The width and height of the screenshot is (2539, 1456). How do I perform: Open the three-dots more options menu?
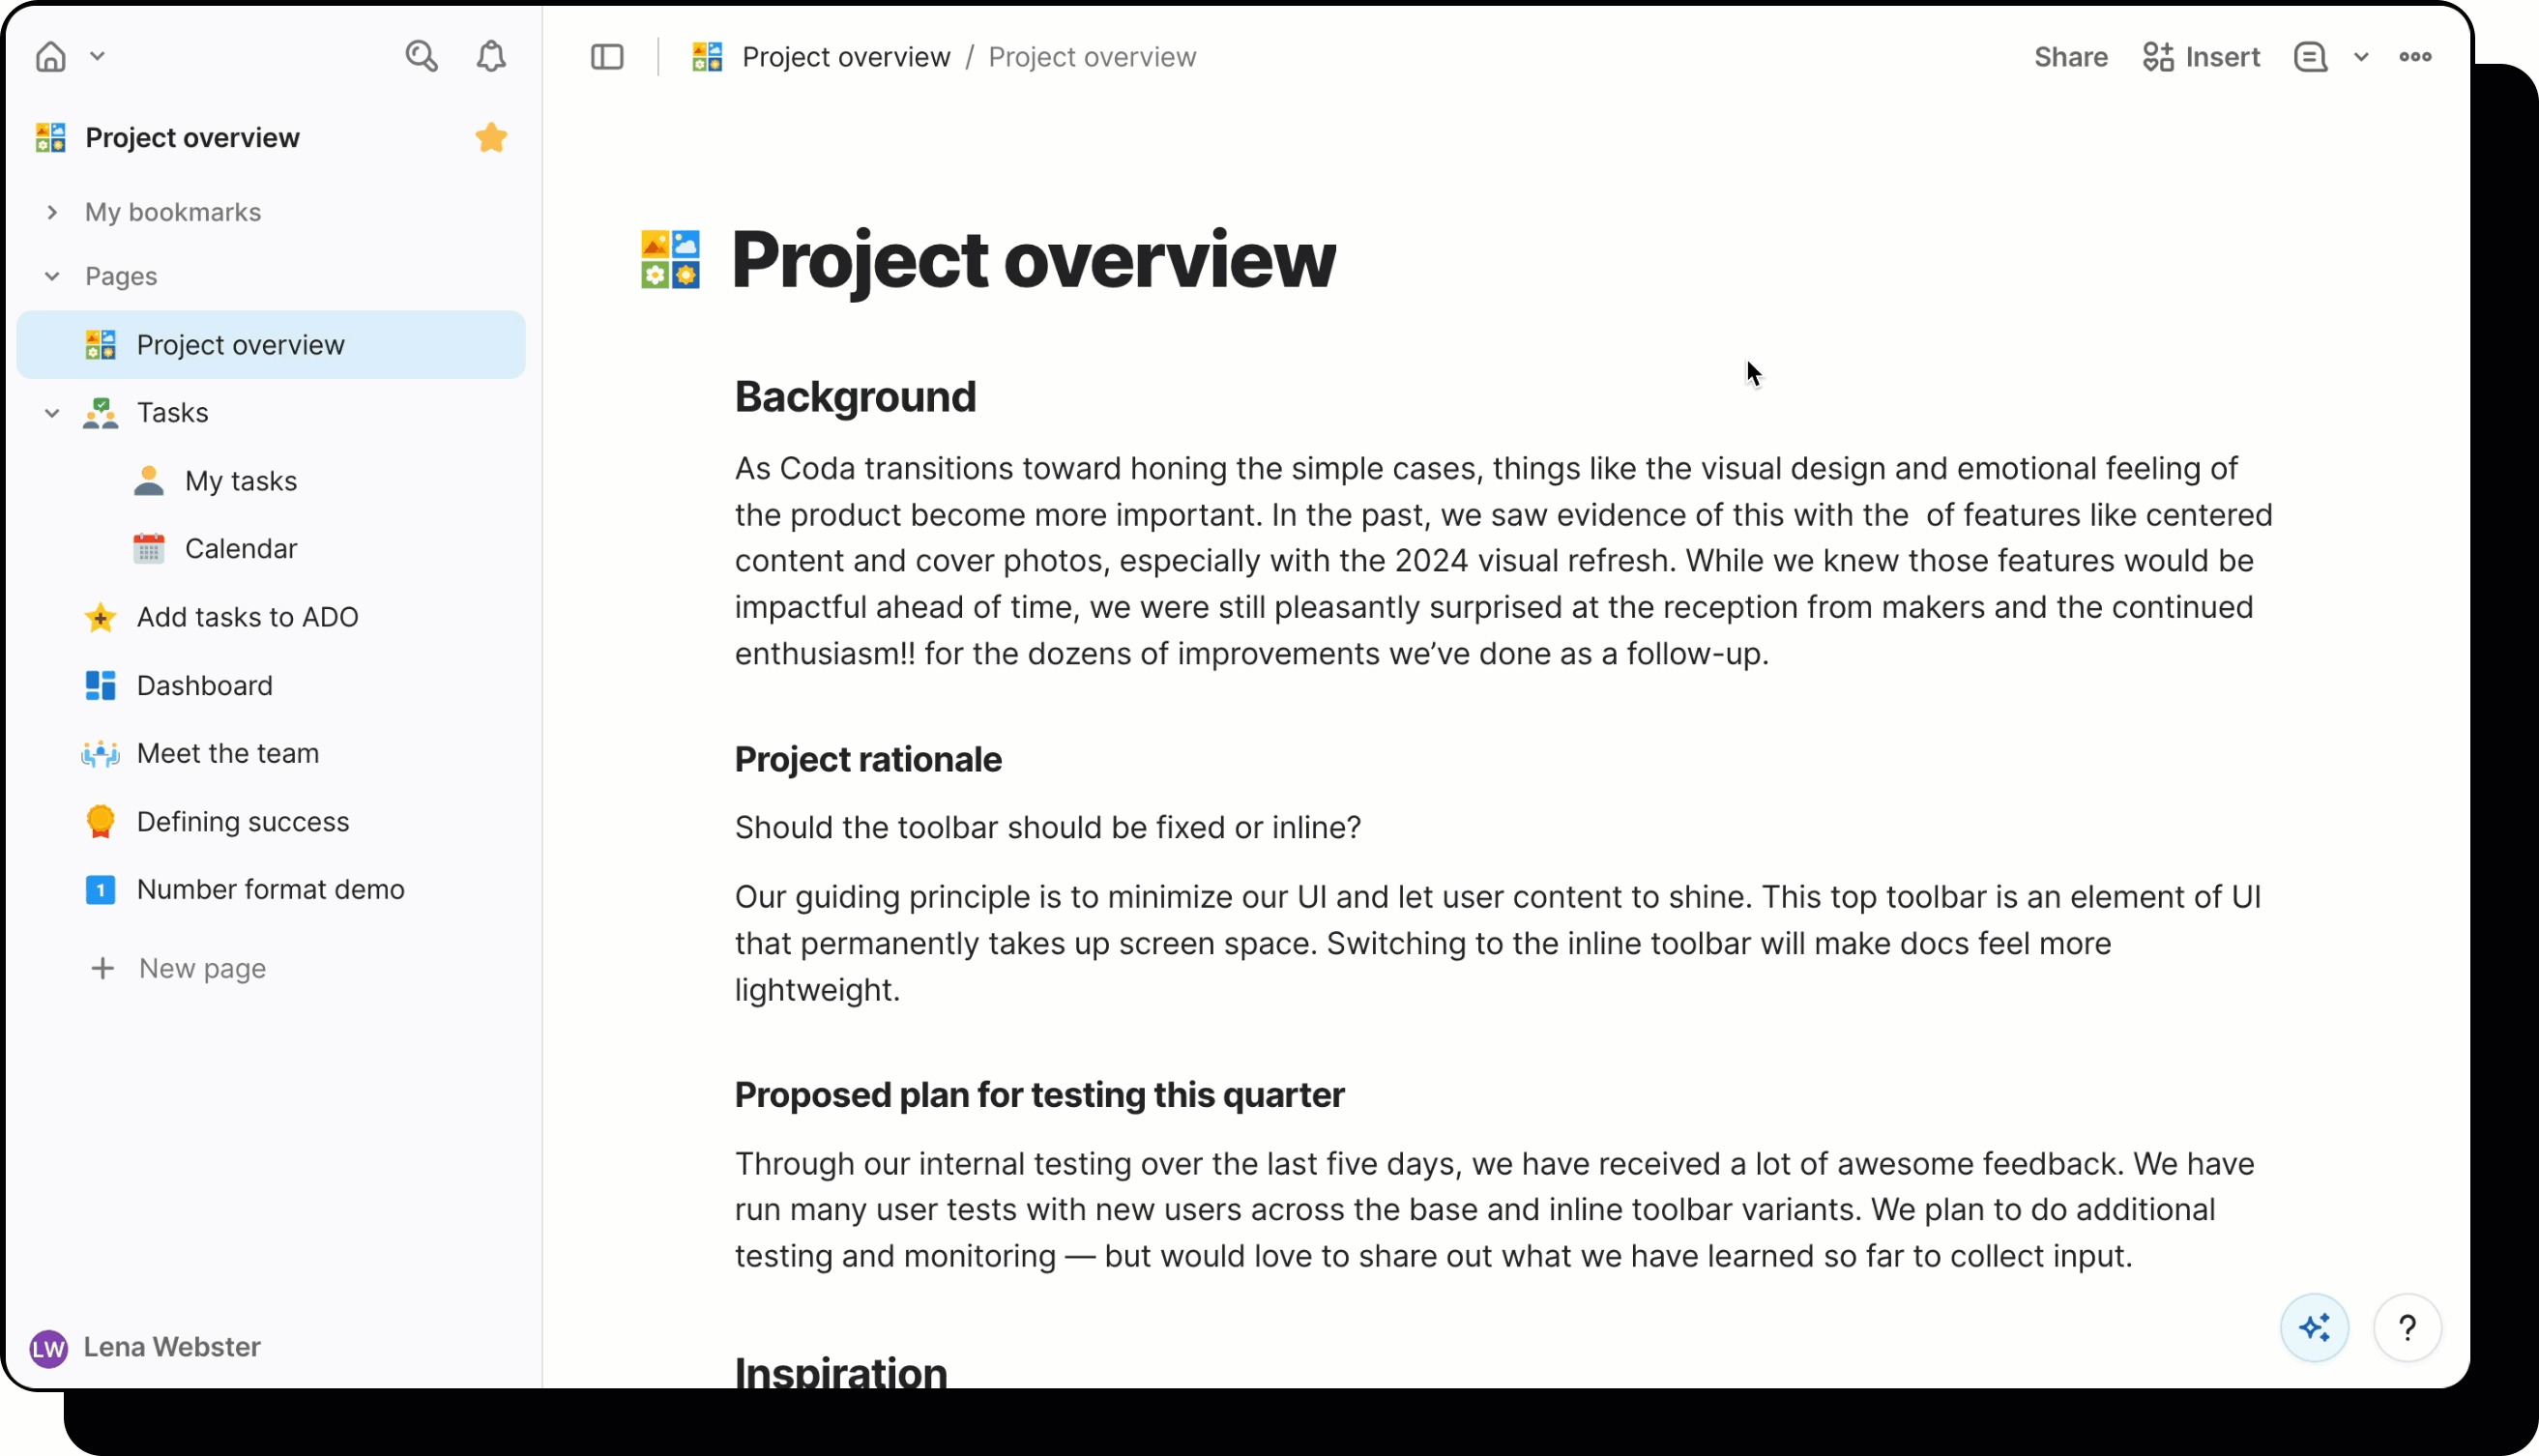pos(2415,57)
